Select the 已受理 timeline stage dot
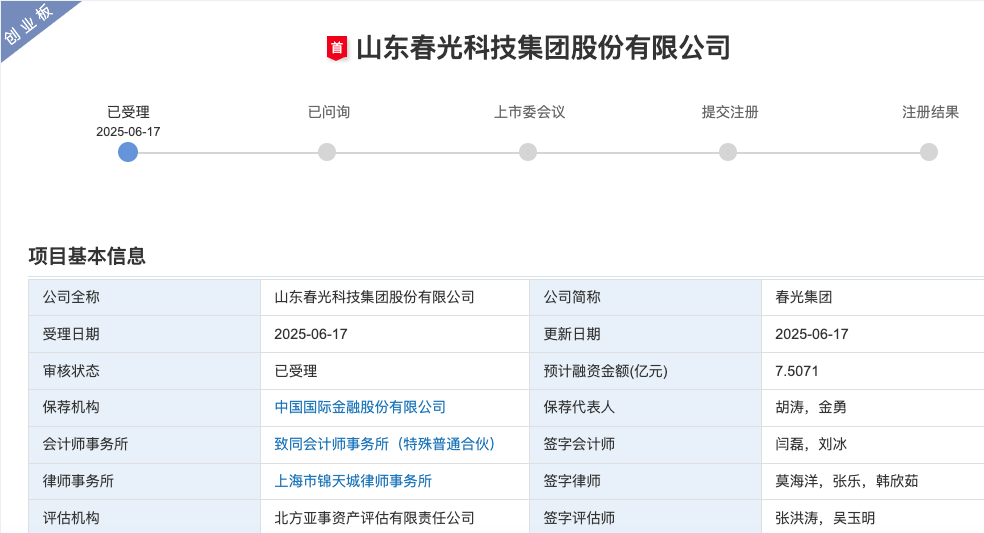This screenshot has height=533, width=984. click(128, 152)
